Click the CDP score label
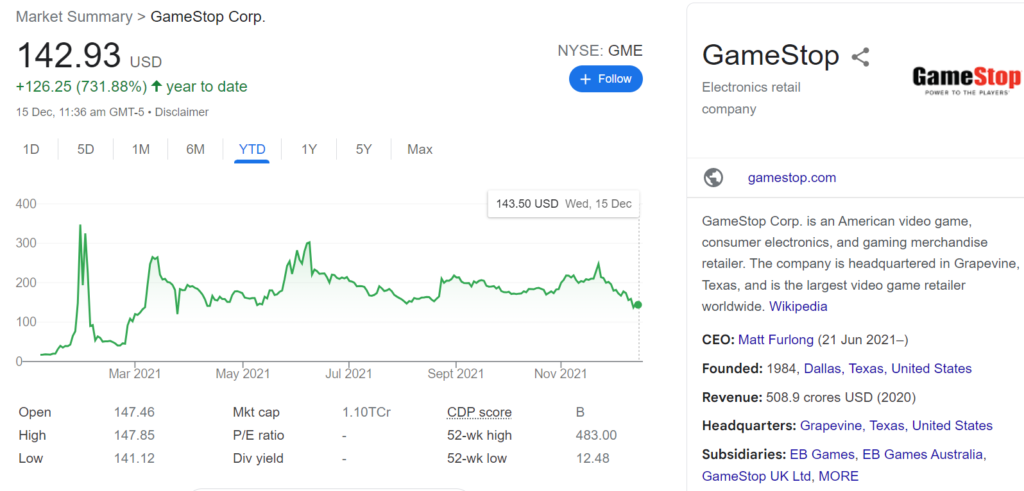The width and height of the screenshot is (1024, 491). pos(479,413)
